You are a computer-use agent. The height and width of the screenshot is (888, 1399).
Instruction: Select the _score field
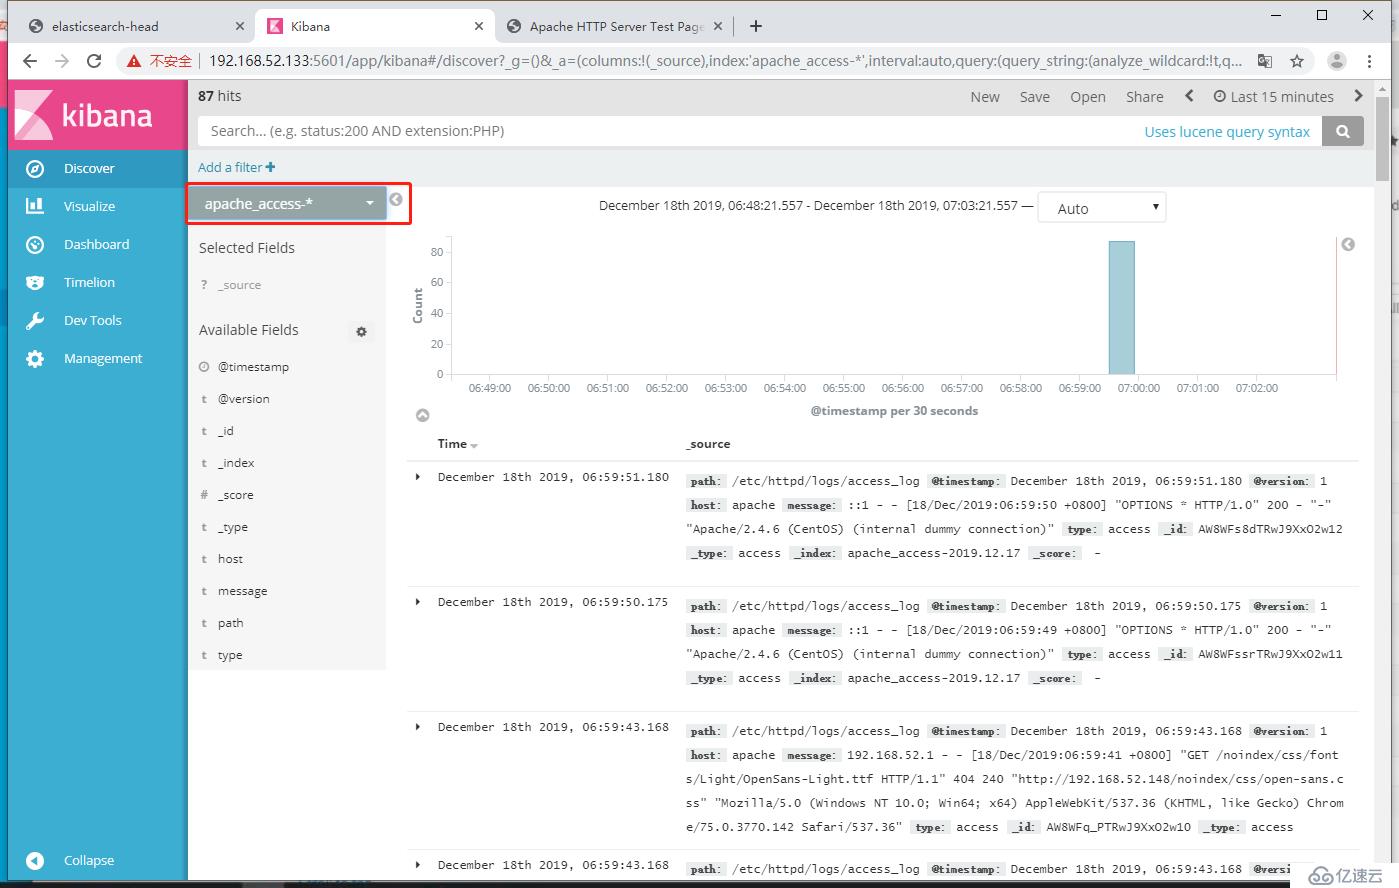[x=235, y=495]
